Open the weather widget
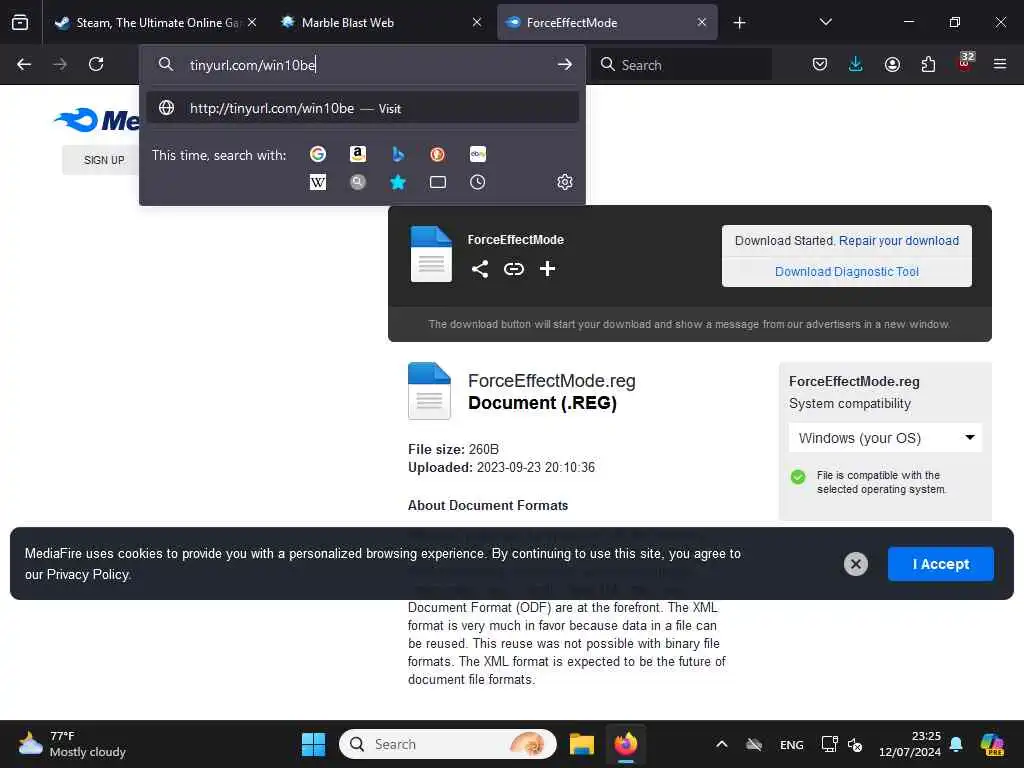1024x768 pixels. [x=72, y=744]
